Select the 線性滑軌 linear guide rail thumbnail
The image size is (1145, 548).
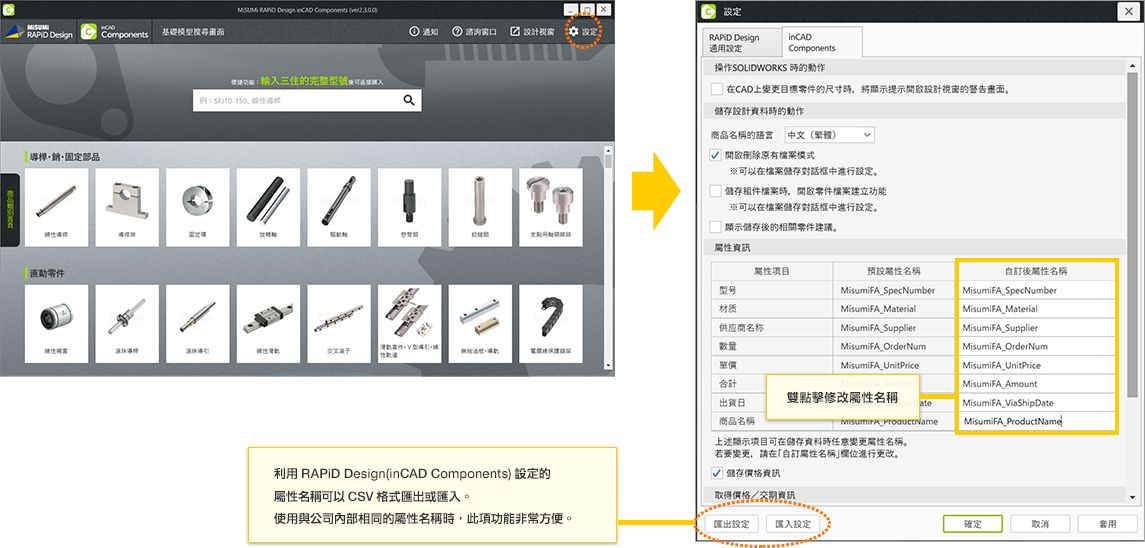pos(268,324)
